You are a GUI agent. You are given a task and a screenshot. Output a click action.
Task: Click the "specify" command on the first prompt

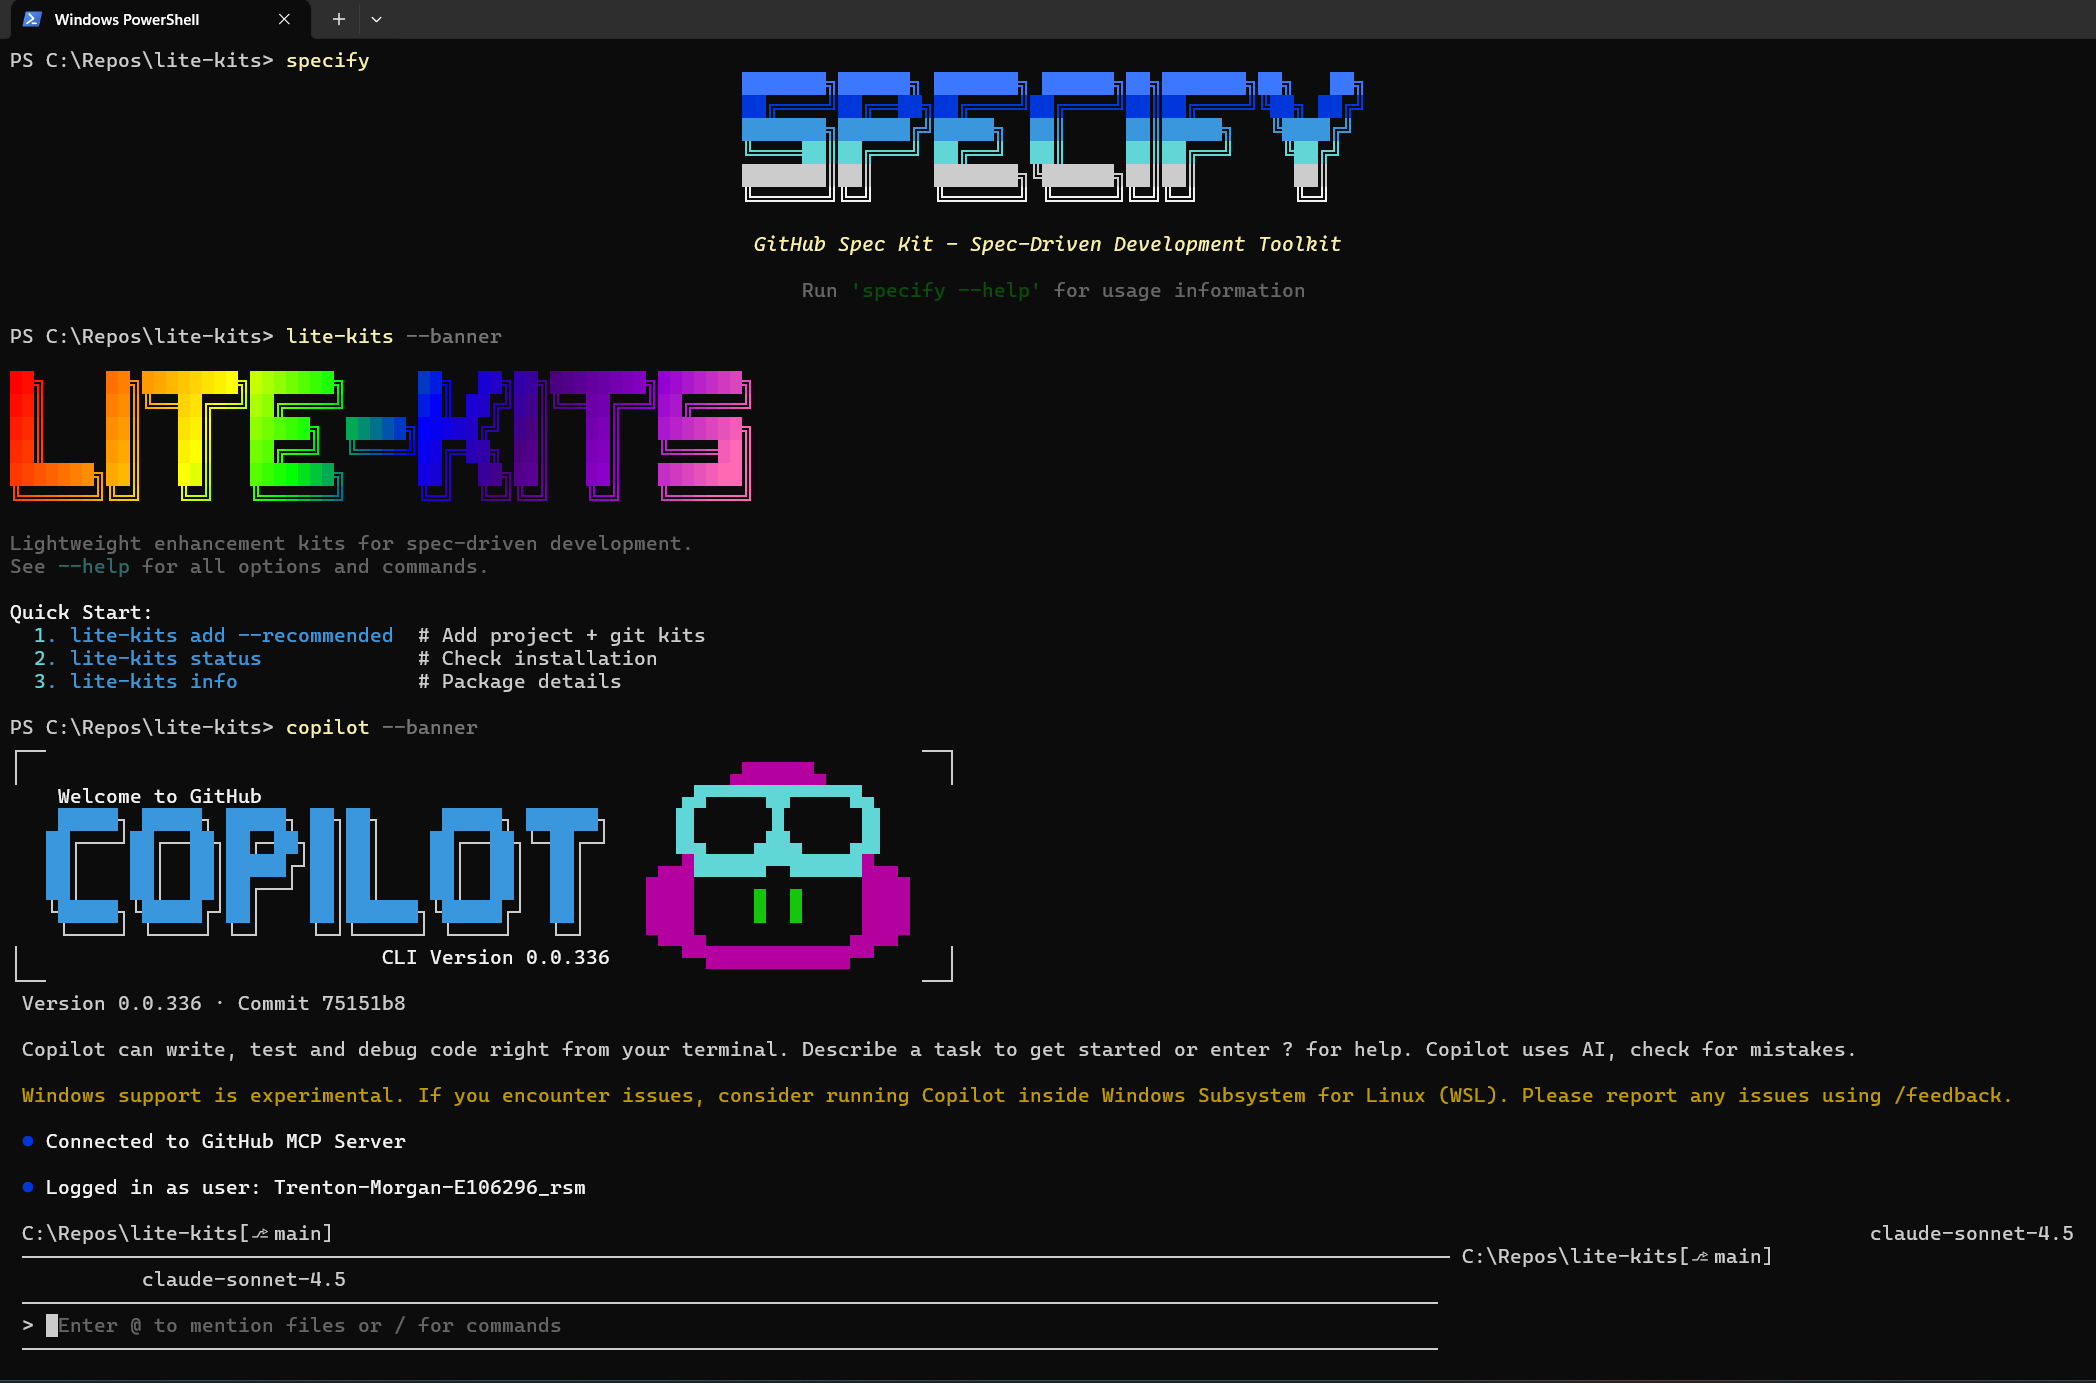point(328,60)
